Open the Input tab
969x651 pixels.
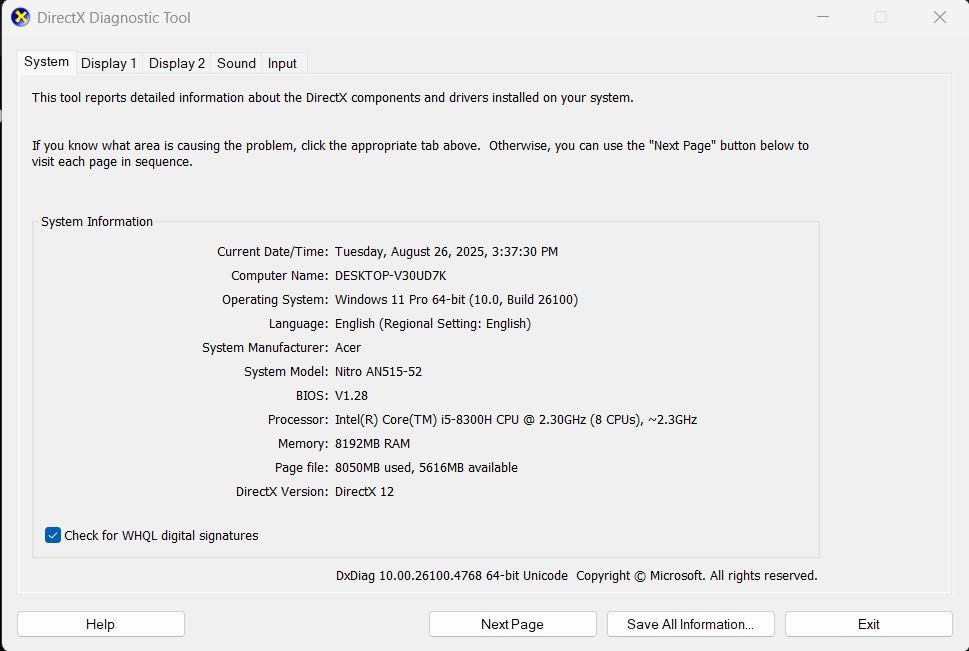[x=282, y=63]
